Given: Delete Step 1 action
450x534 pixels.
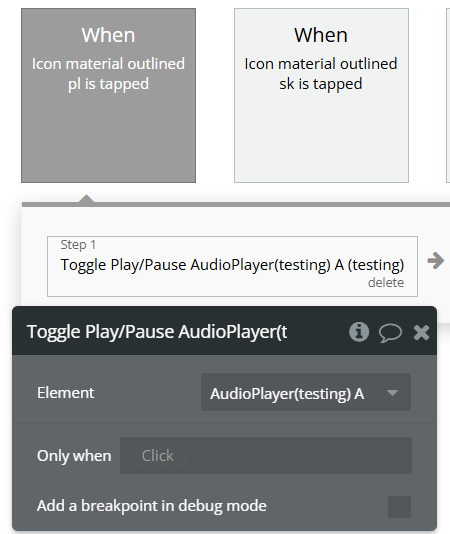Looking at the screenshot, I should pyautogui.click(x=386, y=283).
